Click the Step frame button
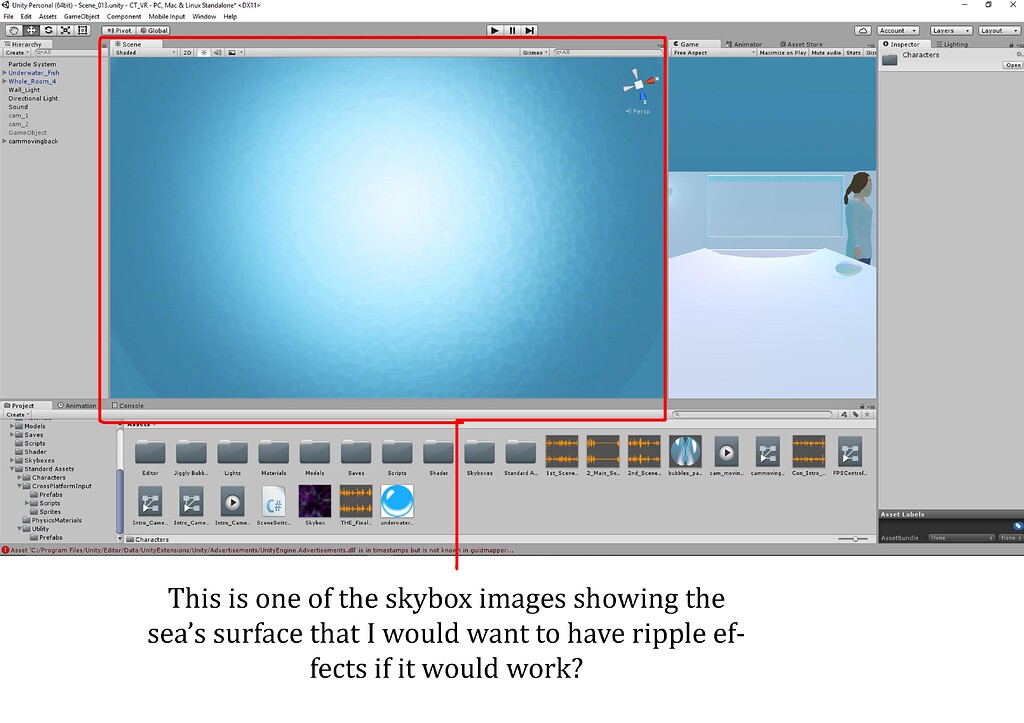Image resolution: width=1024 pixels, height=723 pixels. click(530, 30)
